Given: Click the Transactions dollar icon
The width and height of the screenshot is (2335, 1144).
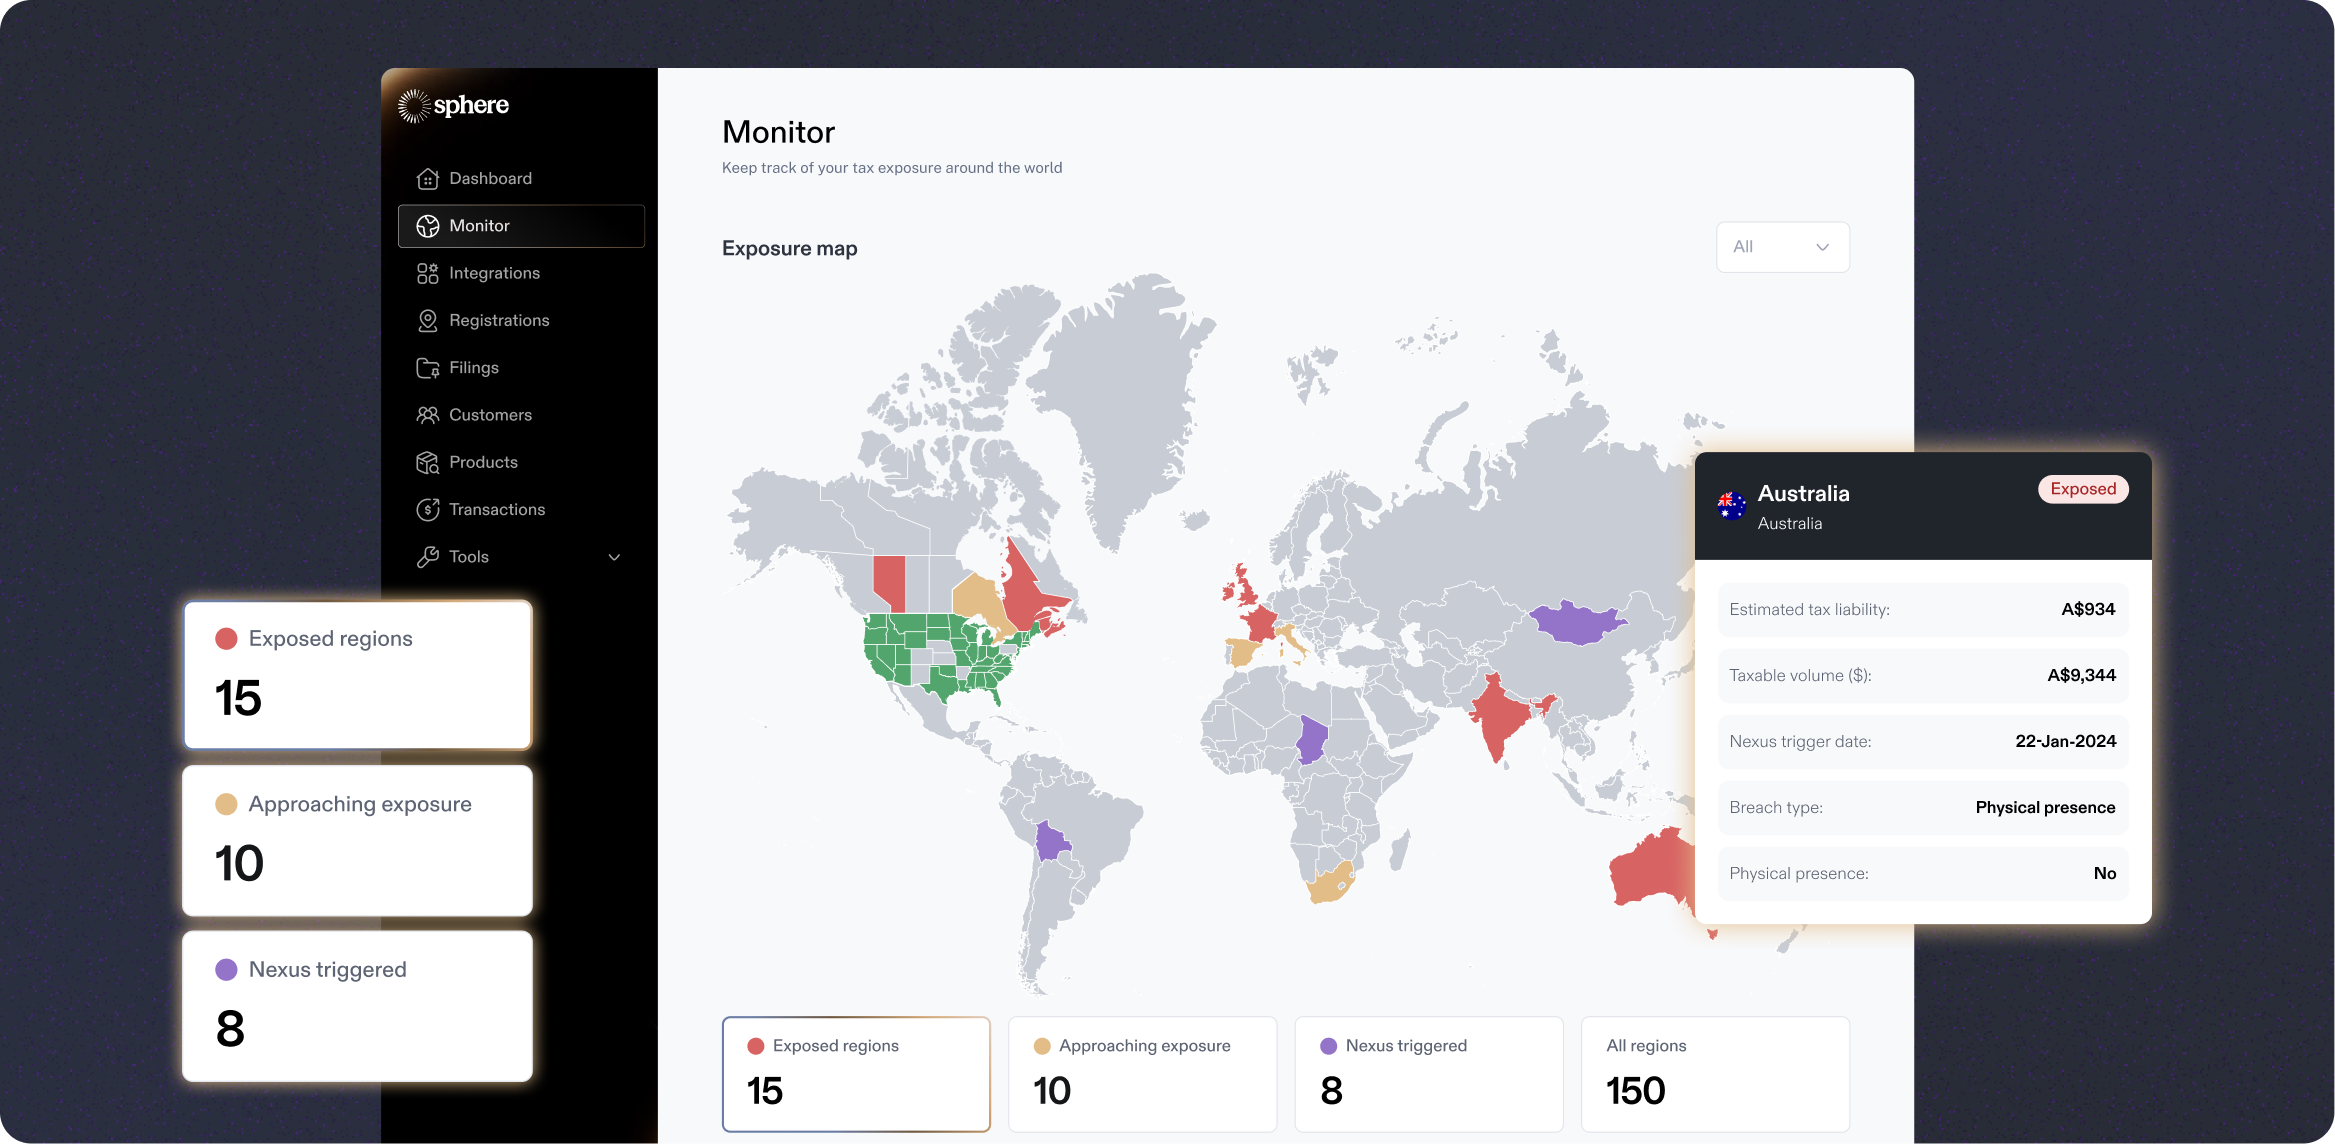Looking at the screenshot, I should point(428,510).
